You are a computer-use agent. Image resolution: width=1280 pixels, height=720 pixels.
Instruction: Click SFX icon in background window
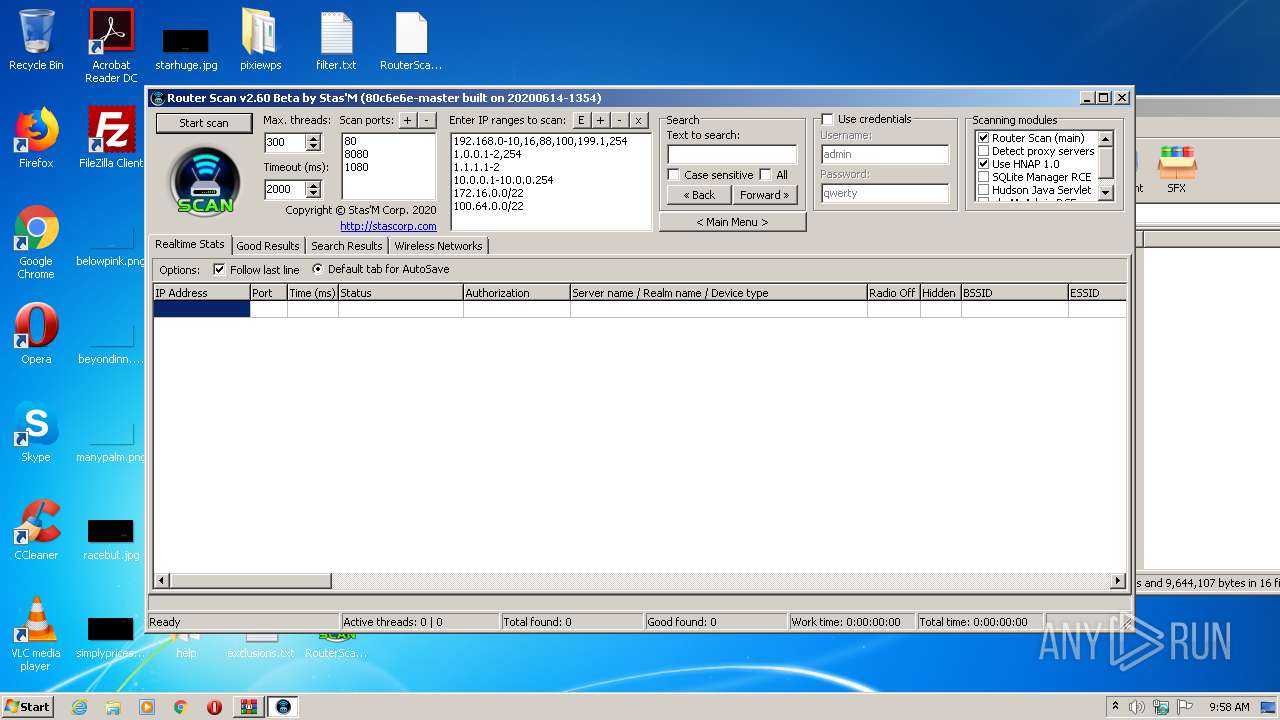(1177, 169)
